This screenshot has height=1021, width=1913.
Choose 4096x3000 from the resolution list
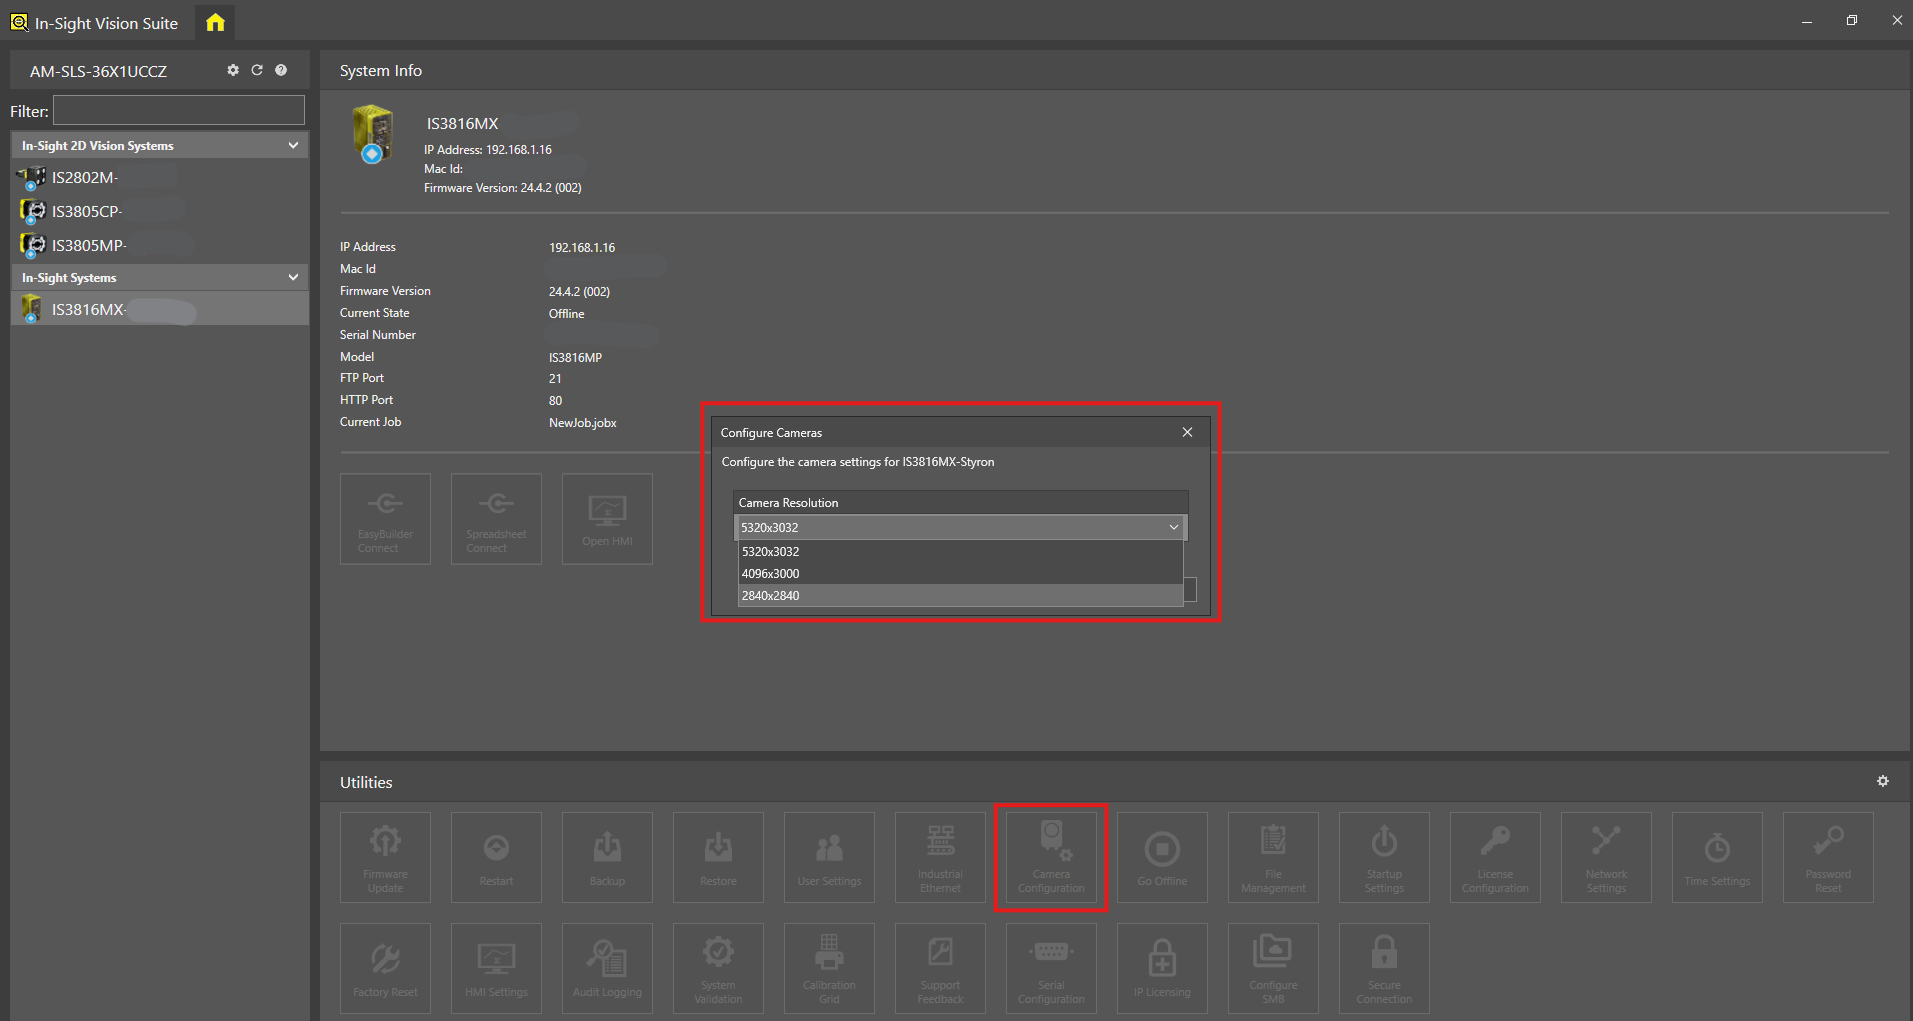960,573
